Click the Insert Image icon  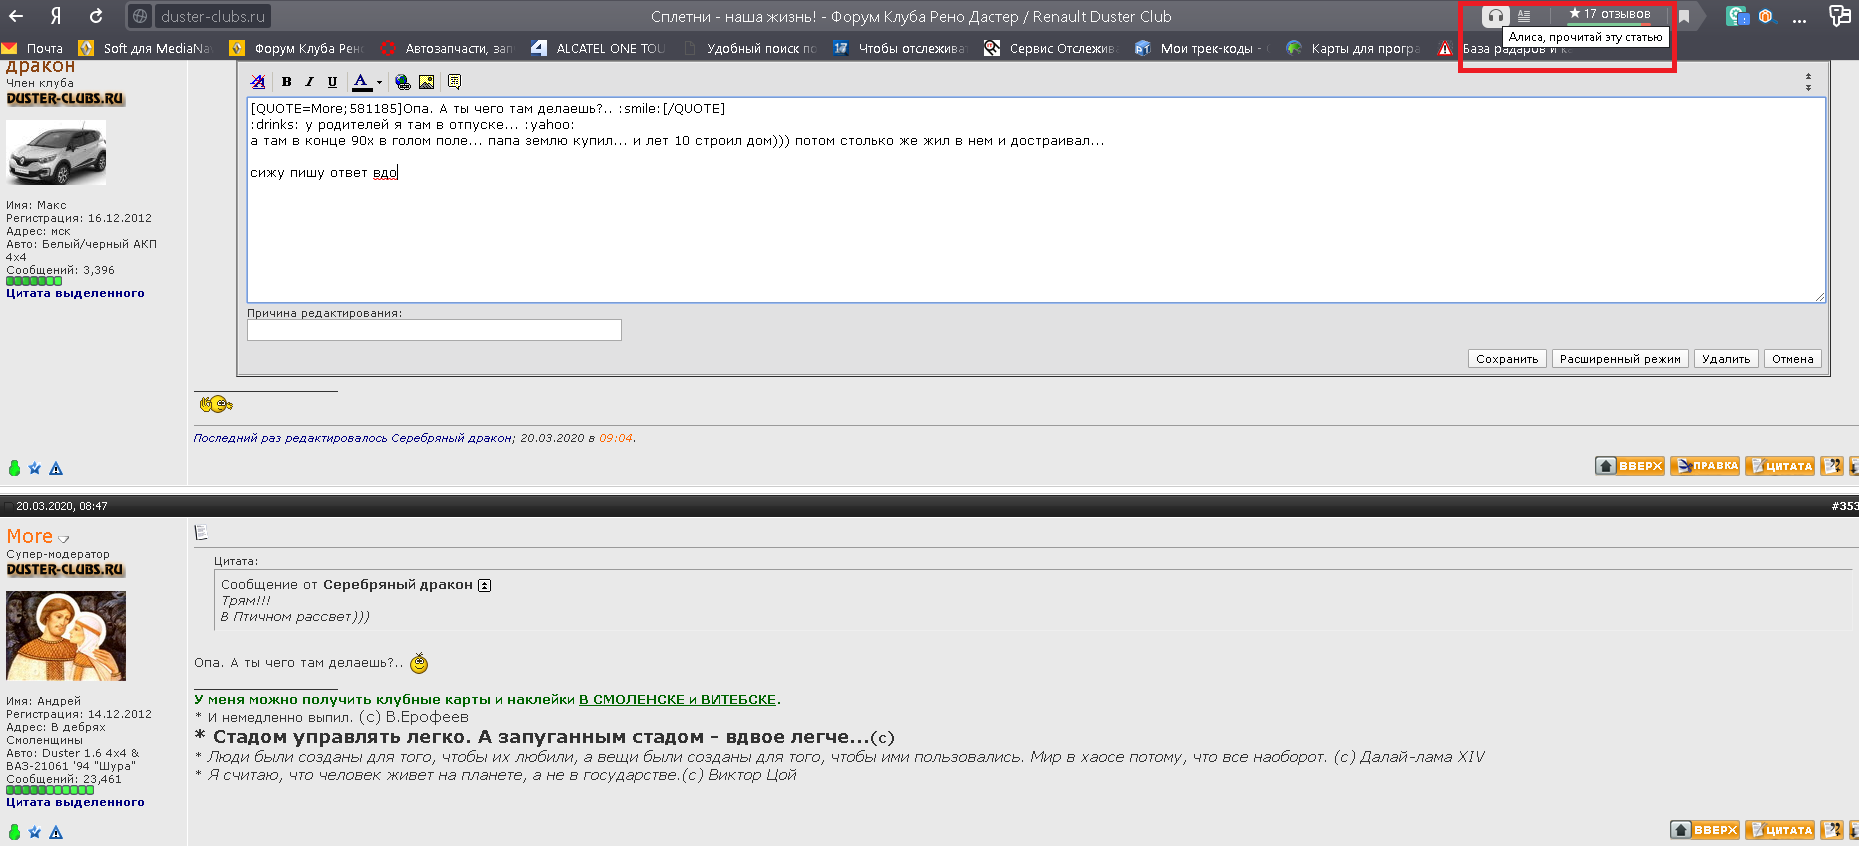click(427, 82)
